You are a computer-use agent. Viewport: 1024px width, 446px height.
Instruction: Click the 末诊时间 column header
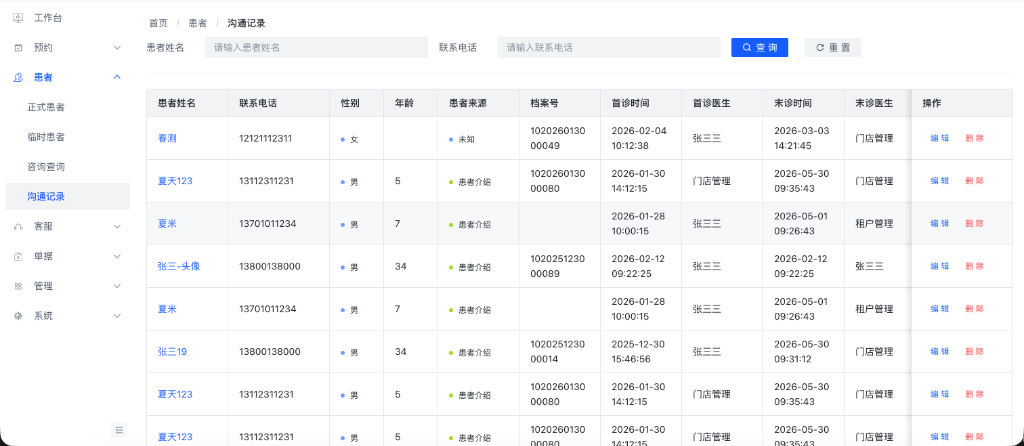(803, 103)
